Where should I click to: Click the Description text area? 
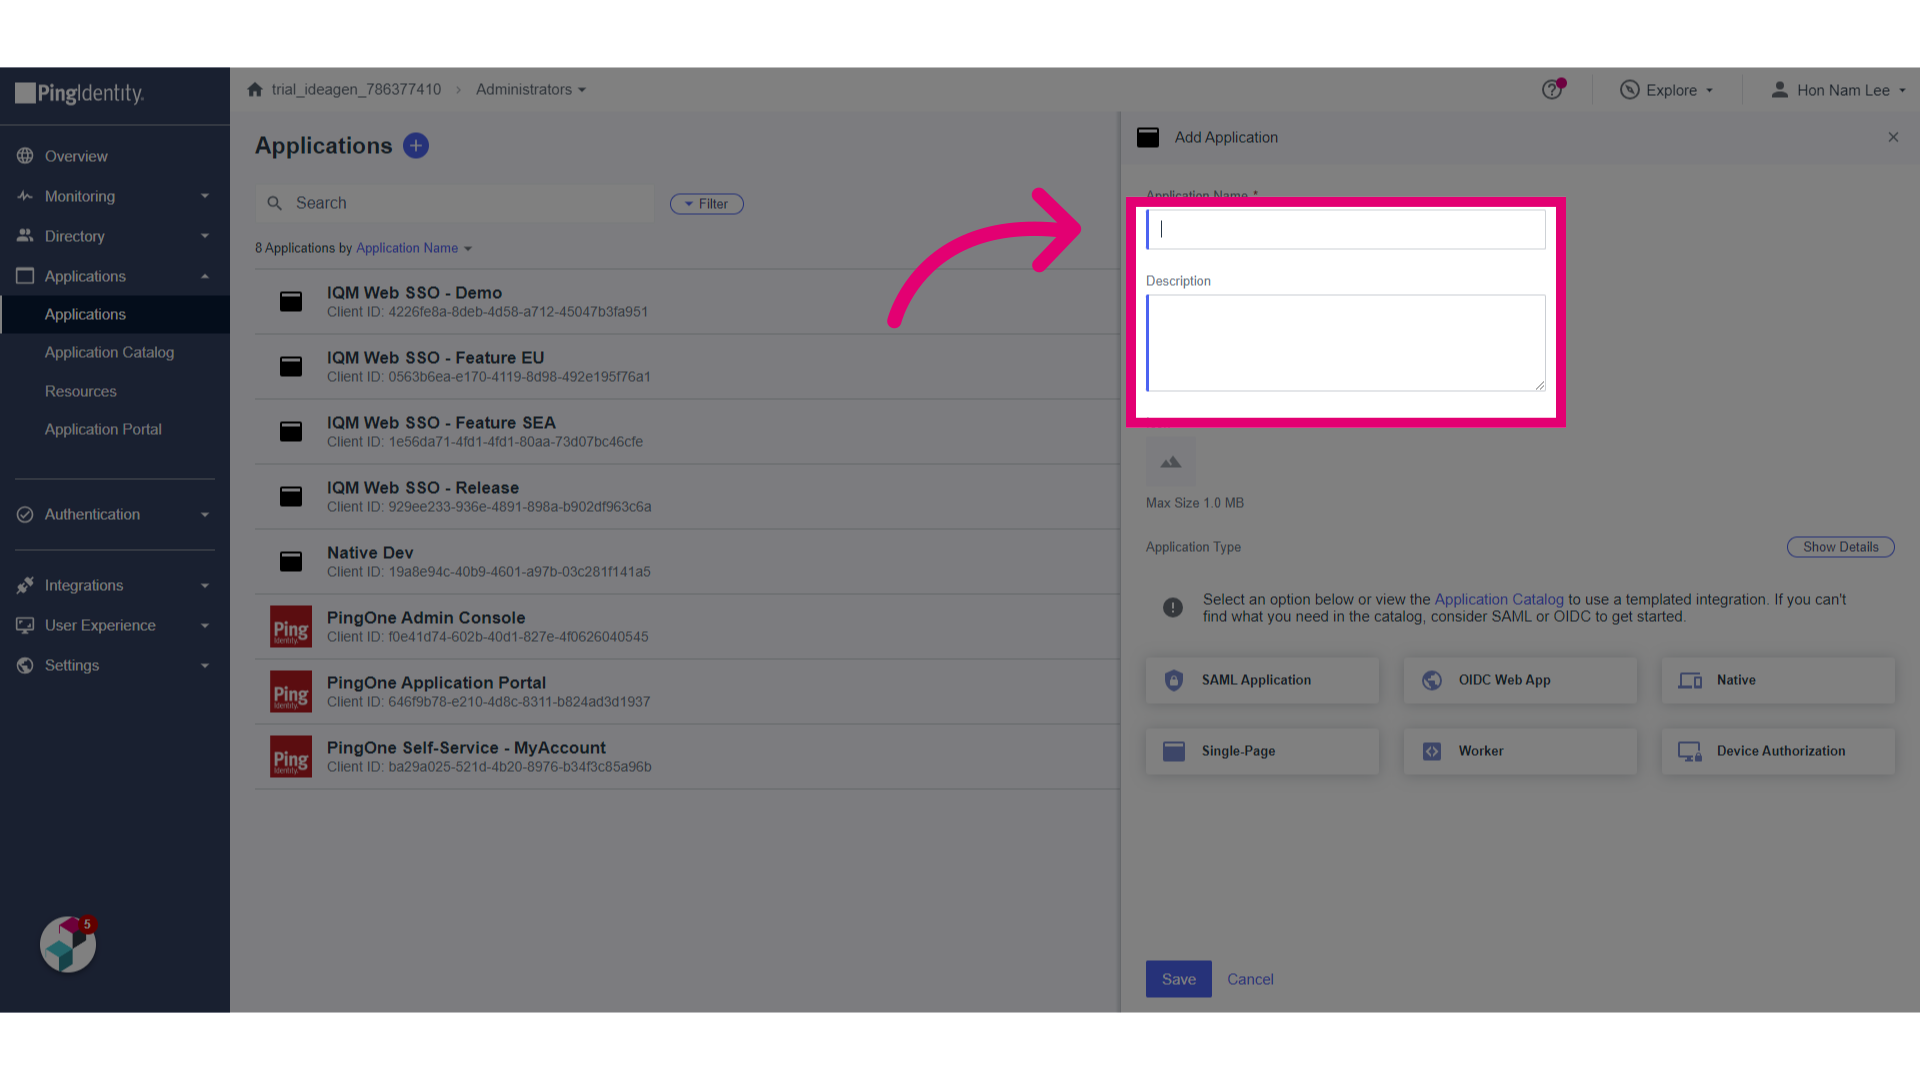[1346, 343]
